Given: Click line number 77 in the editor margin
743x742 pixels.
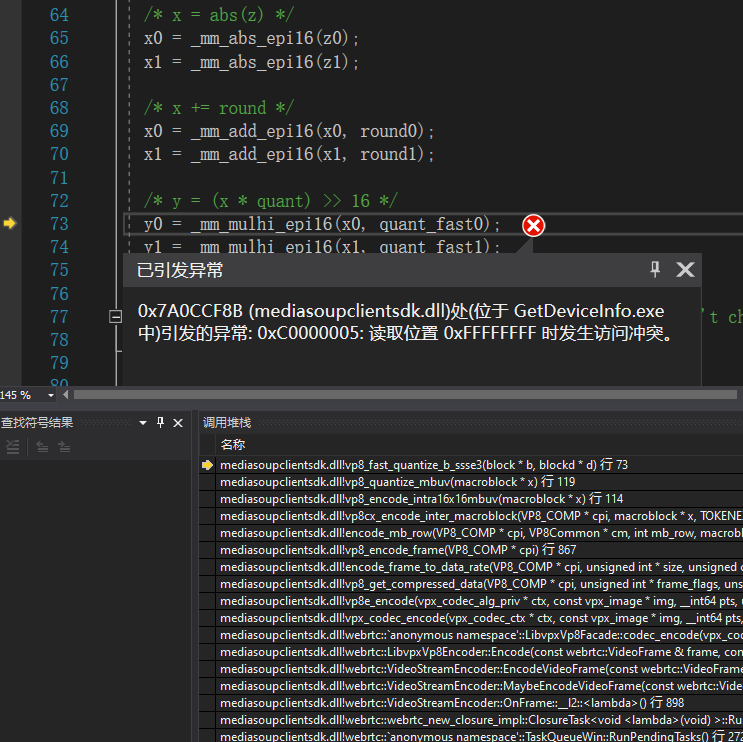Looking at the screenshot, I should (x=59, y=317).
